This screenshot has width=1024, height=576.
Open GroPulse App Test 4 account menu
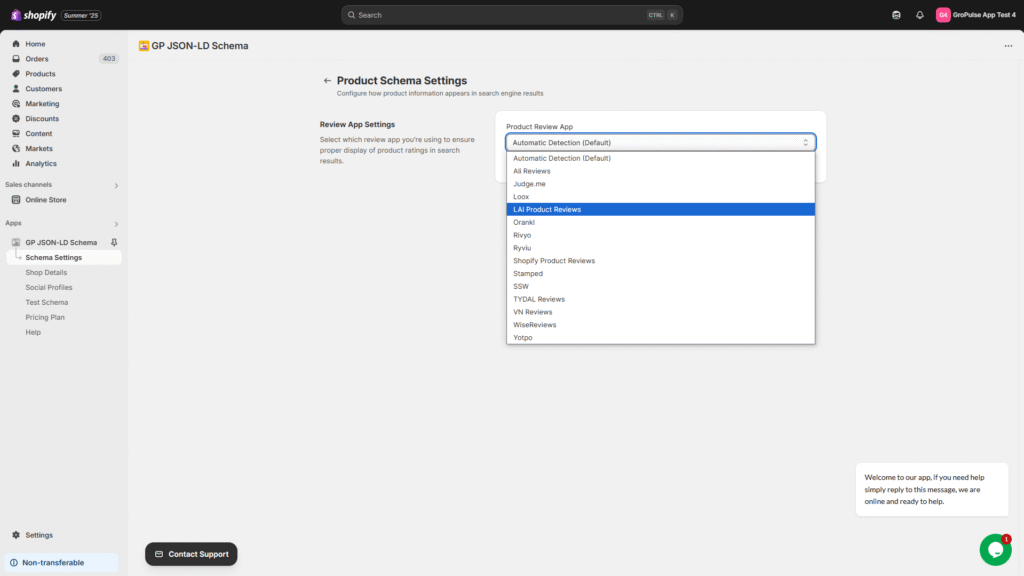tap(976, 15)
